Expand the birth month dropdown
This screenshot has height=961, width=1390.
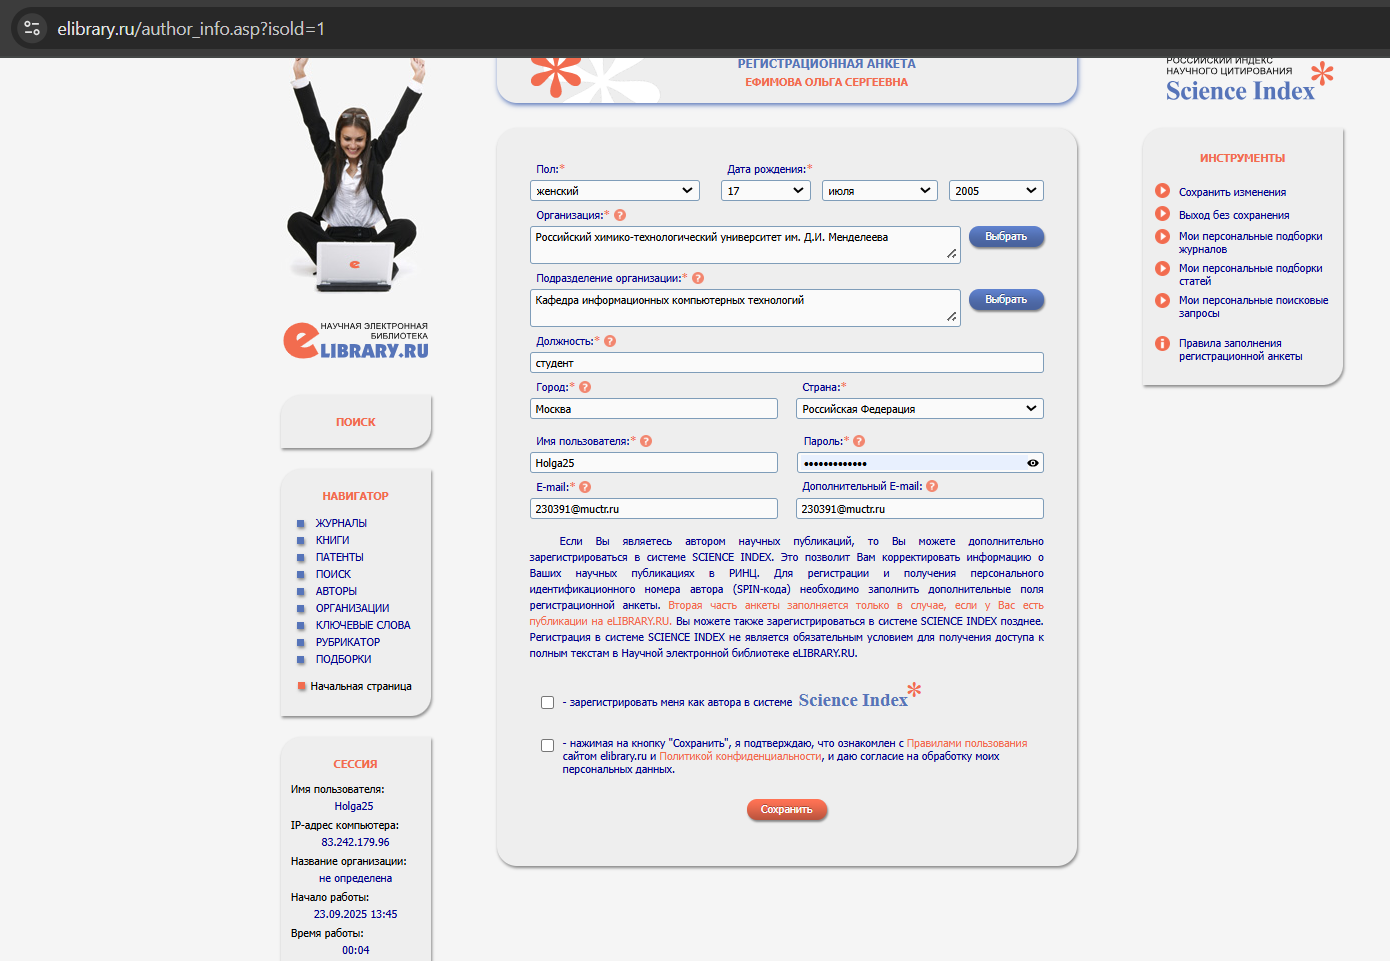click(x=879, y=191)
